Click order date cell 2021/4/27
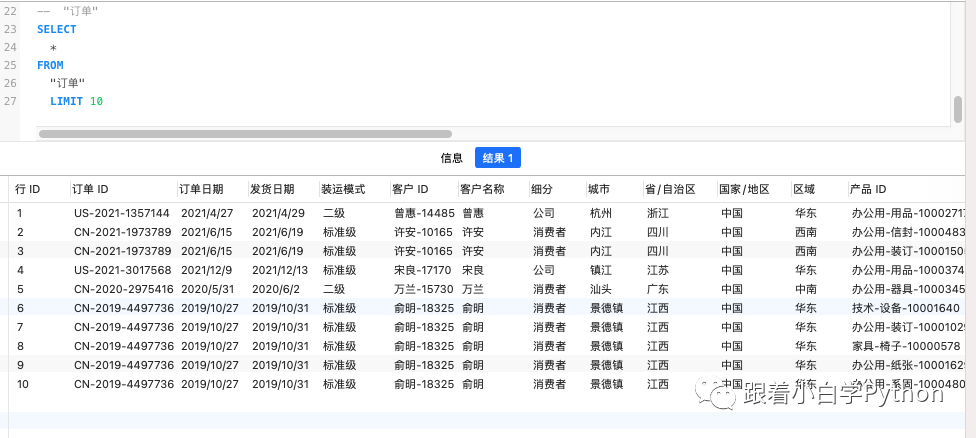Image resolution: width=976 pixels, height=438 pixels. [207, 213]
